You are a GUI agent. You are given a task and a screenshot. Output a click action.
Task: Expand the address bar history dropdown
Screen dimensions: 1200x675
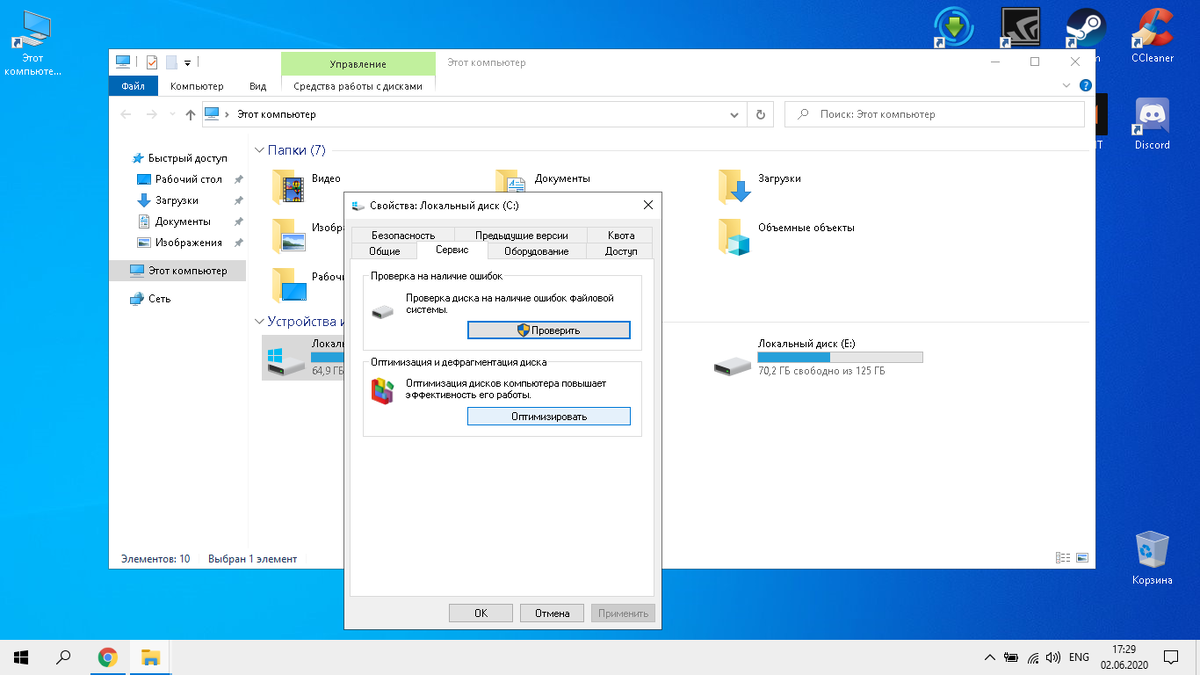pos(736,115)
